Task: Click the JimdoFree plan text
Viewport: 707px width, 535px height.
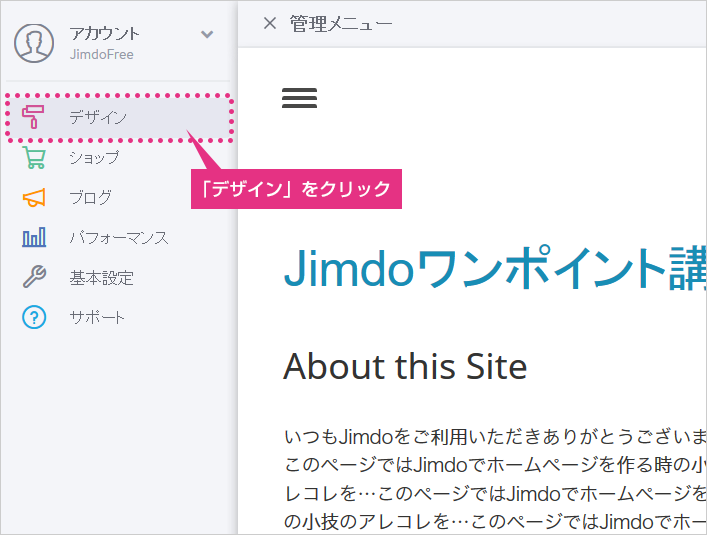Action: click(101, 55)
